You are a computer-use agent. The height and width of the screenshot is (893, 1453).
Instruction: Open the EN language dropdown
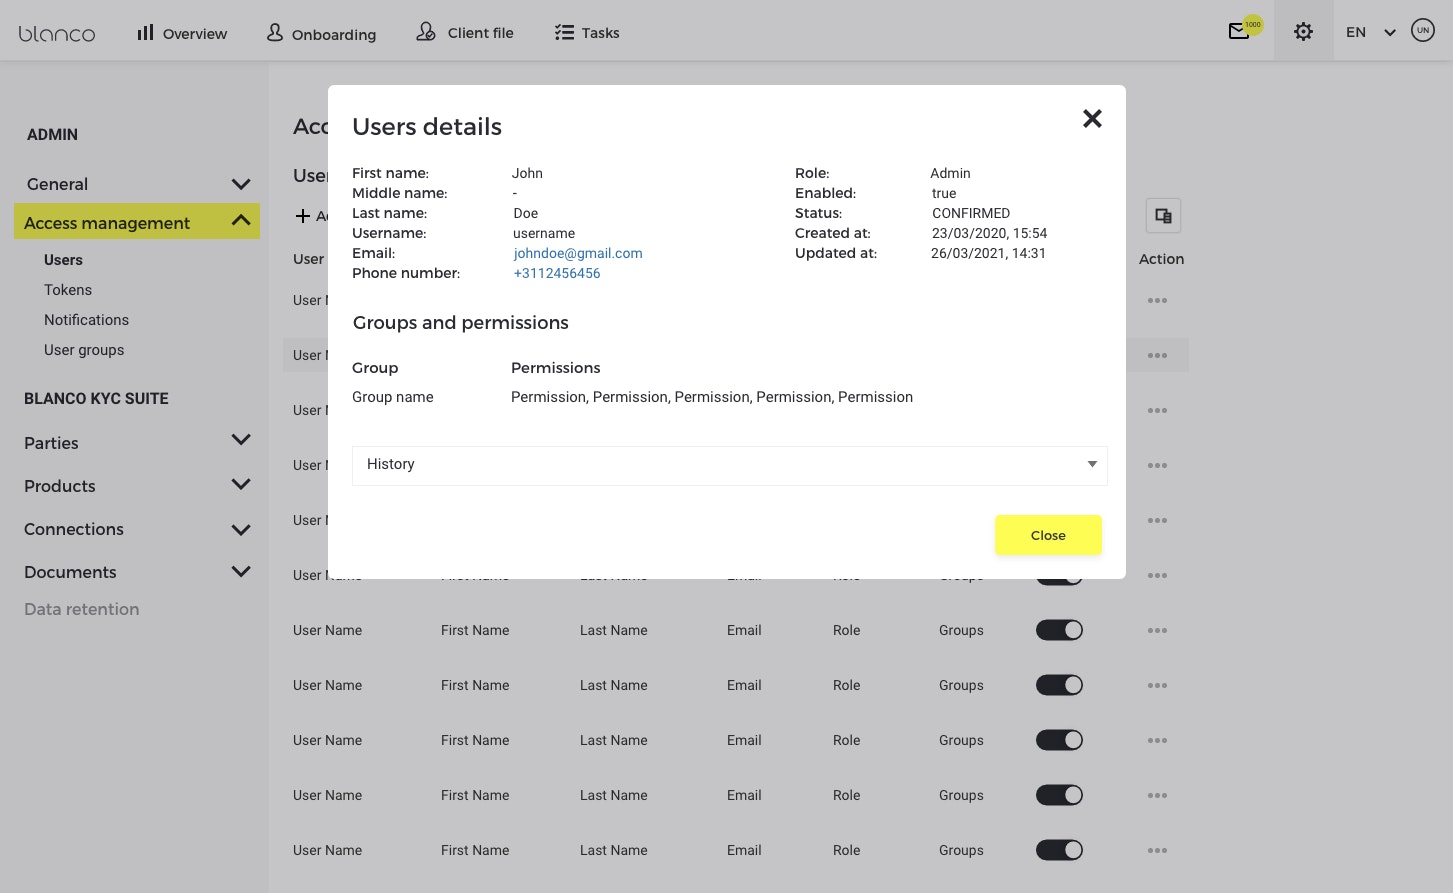[1370, 32]
